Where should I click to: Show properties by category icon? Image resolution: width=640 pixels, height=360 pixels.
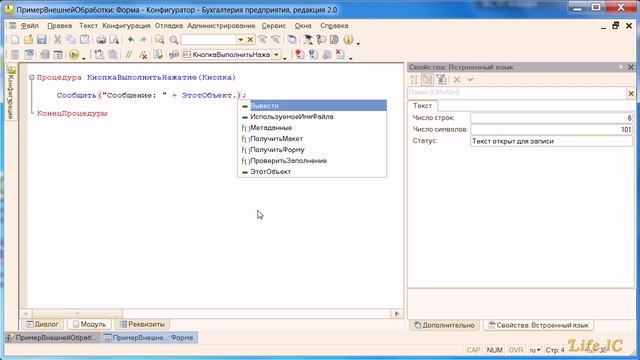427,80
